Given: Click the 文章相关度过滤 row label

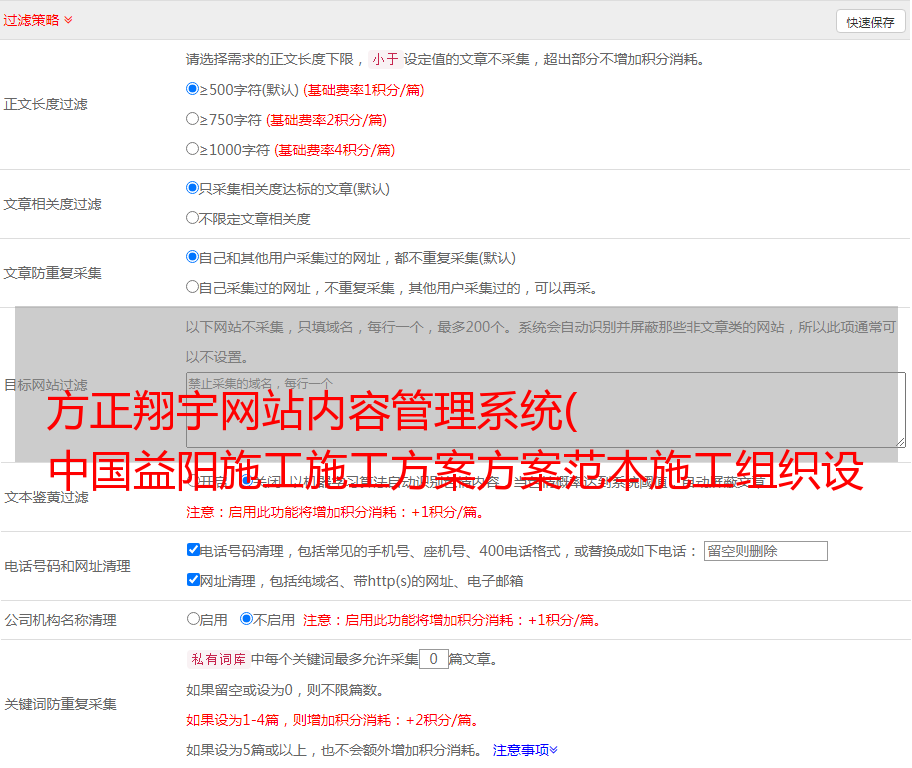Looking at the screenshot, I should [x=52, y=204].
